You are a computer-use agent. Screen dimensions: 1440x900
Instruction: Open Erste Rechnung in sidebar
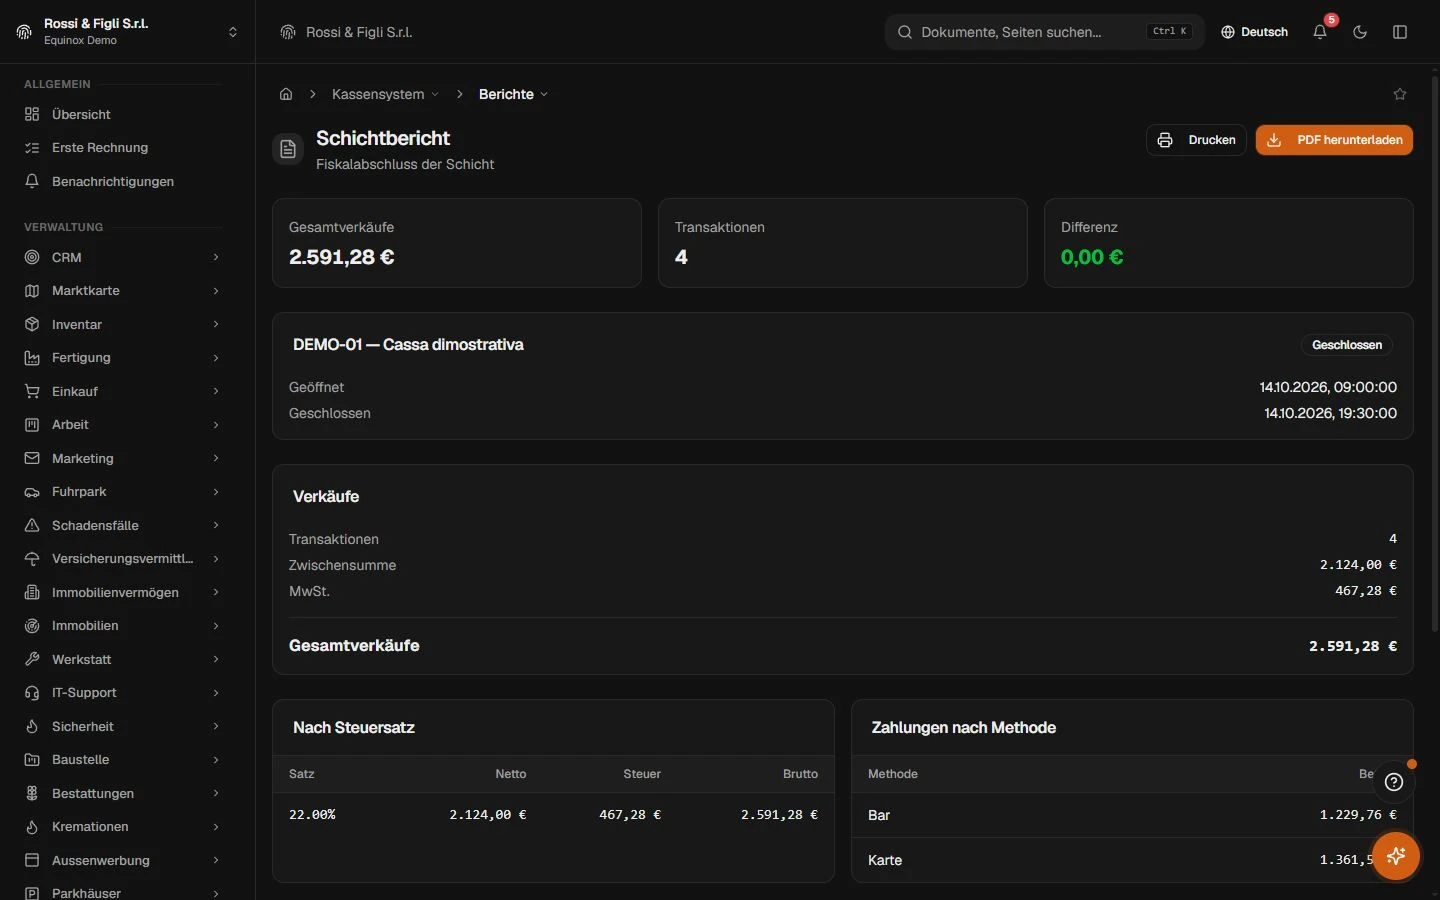(122, 148)
